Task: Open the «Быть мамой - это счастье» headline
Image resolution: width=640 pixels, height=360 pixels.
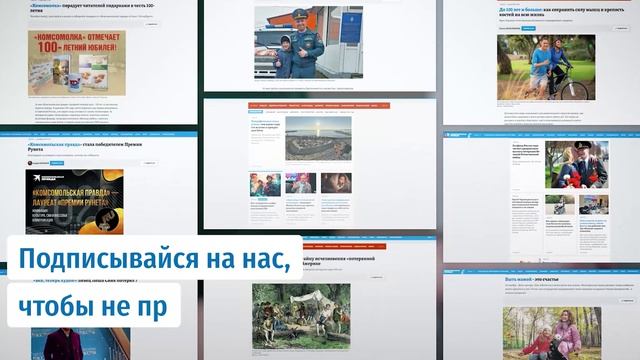Action: pyautogui.click(x=532, y=280)
